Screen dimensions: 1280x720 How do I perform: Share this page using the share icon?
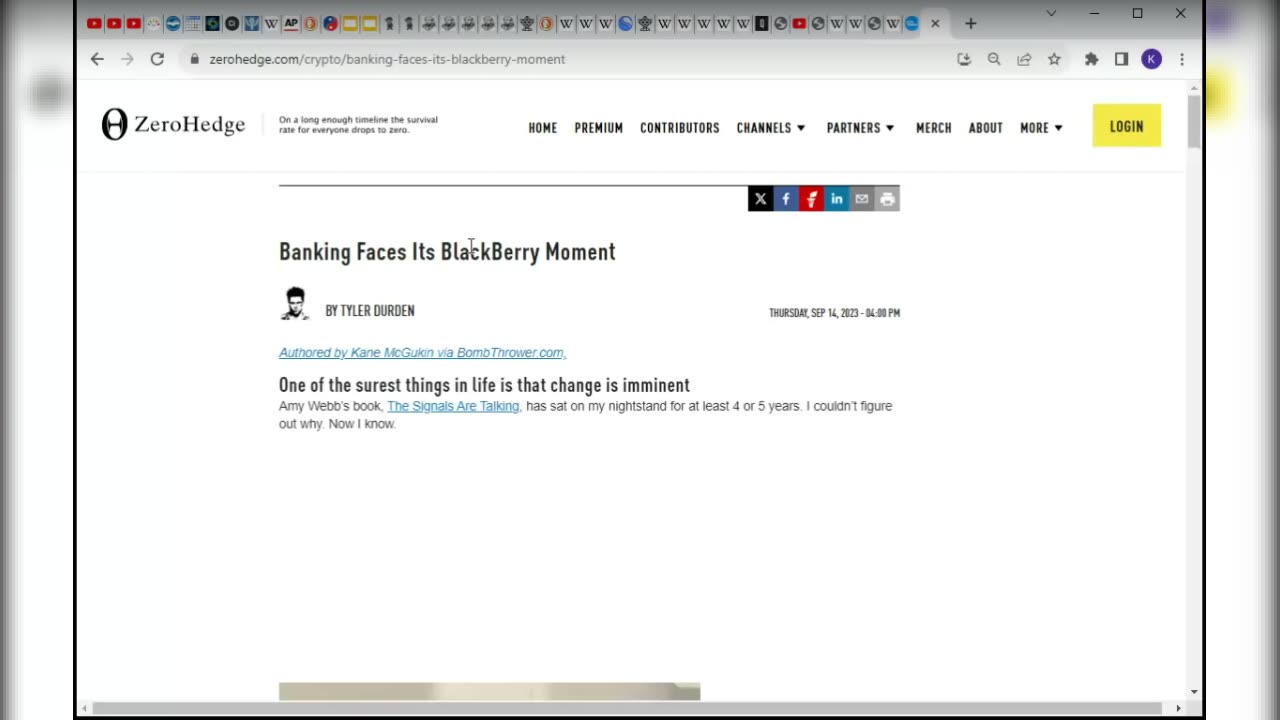(1024, 59)
